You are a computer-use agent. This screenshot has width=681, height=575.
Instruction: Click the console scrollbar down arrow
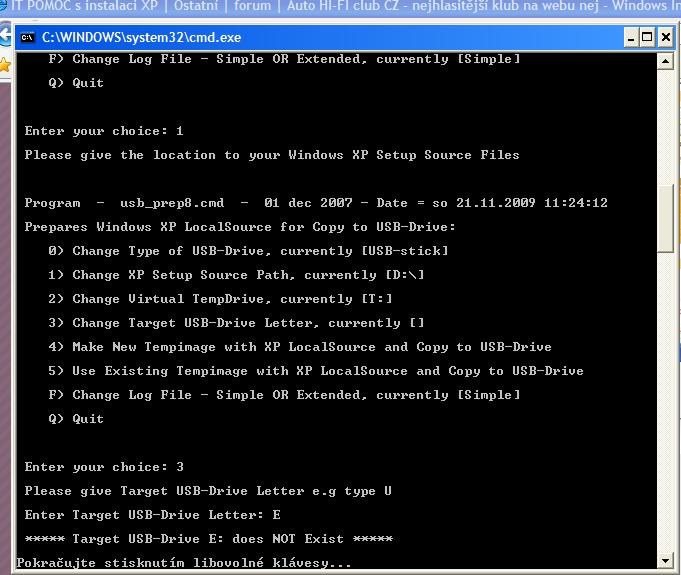coord(666,561)
